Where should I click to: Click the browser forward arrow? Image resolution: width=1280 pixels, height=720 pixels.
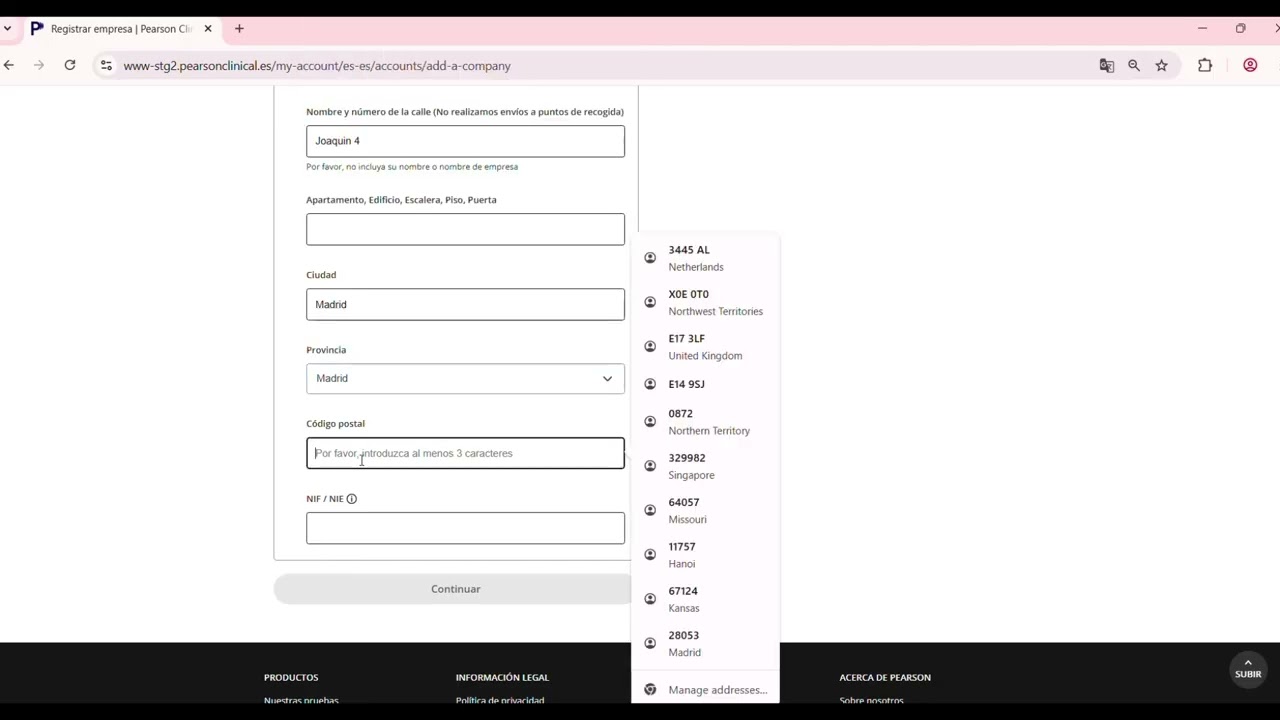[x=39, y=65]
